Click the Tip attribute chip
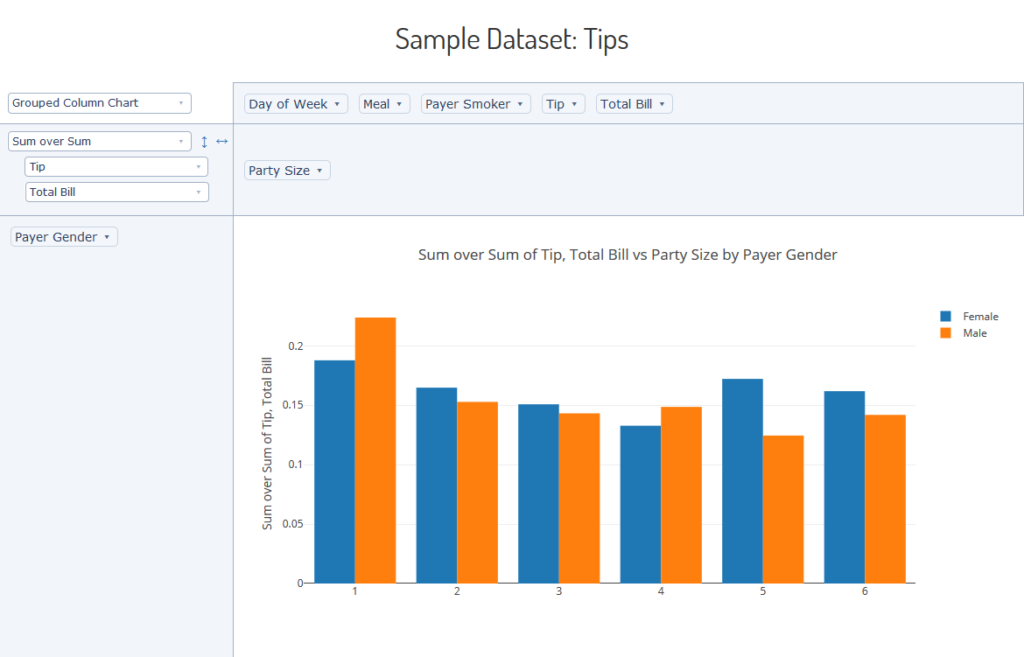Screen dimensions: 1024x657 [563, 104]
